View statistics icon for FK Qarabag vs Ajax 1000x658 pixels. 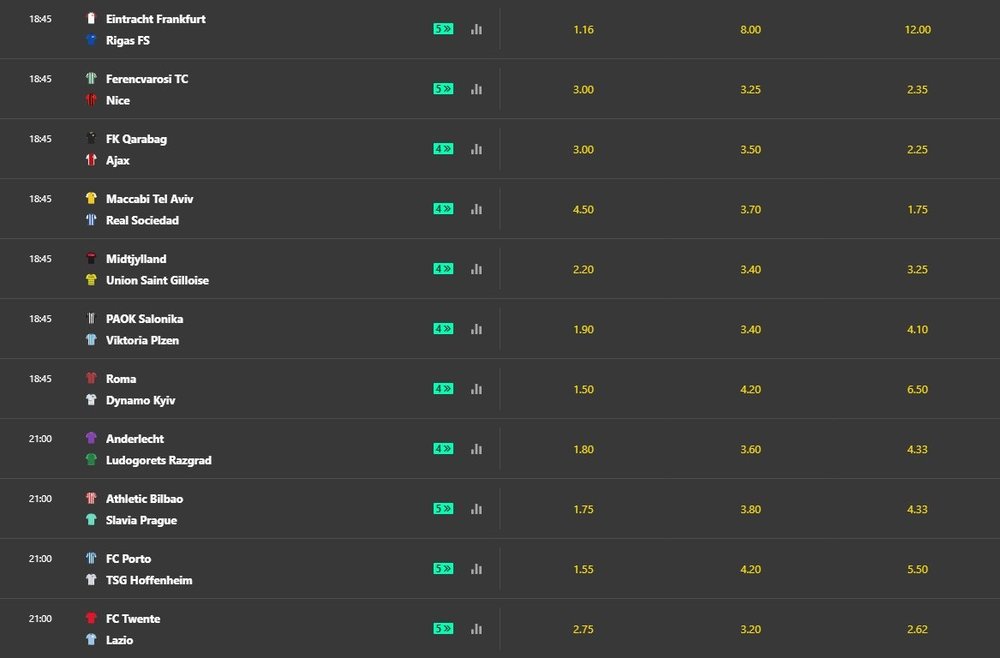(476, 149)
